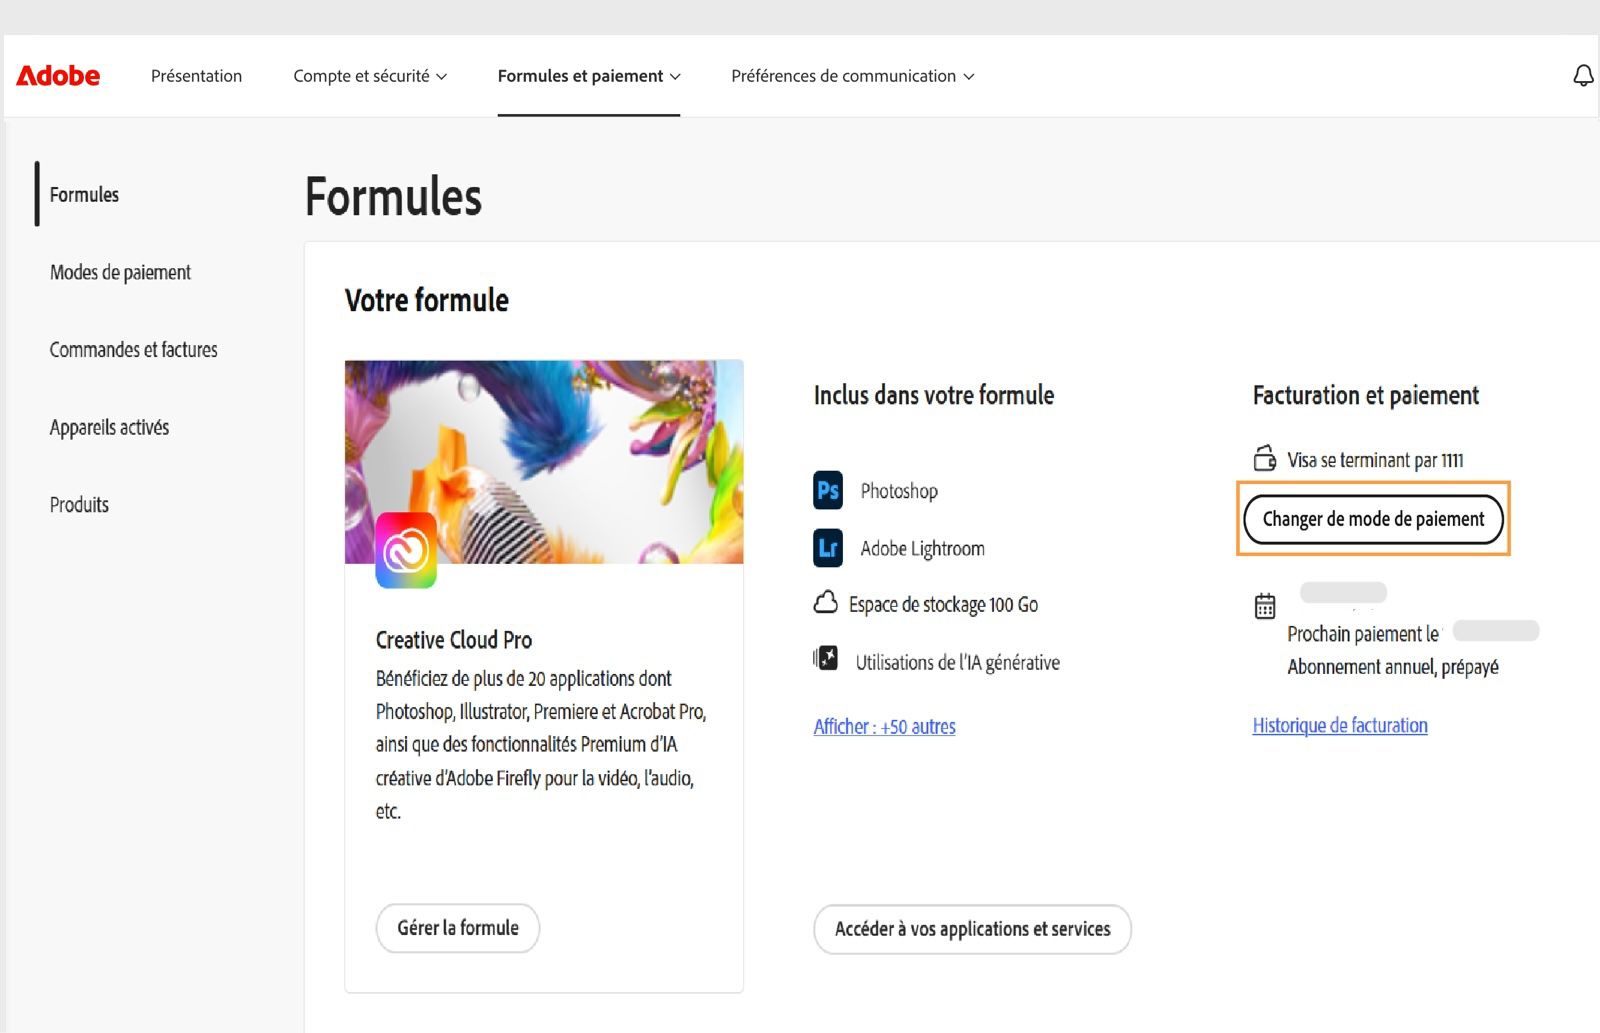Viewport: 1600px width, 1033px height.
Task: Click the cloud storage icon
Action: pyautogui.click(x=825, y=603)
